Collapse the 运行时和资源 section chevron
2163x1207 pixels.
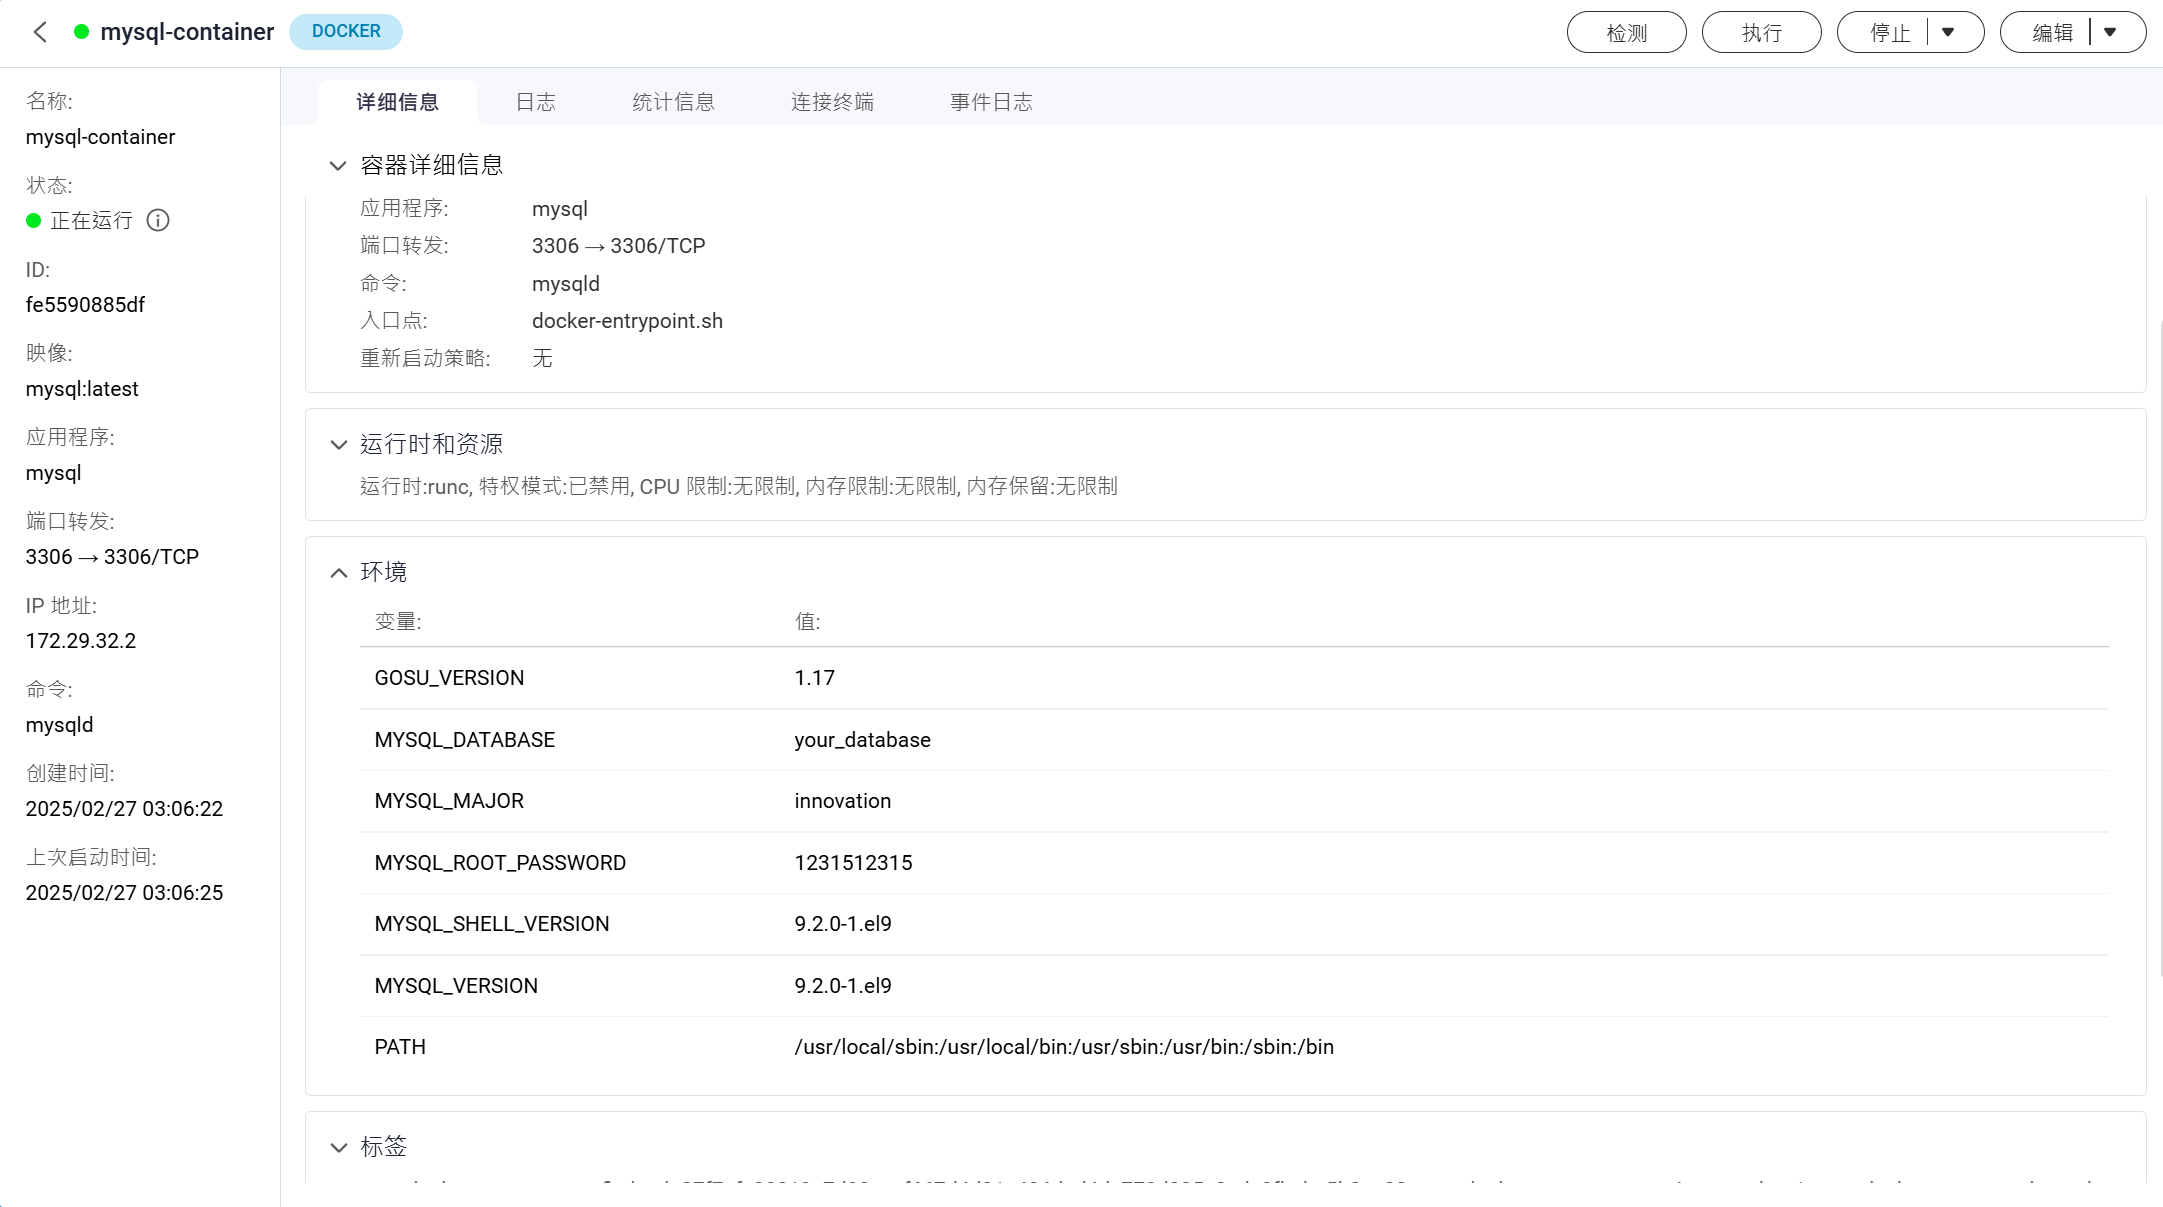click(338, 444)
